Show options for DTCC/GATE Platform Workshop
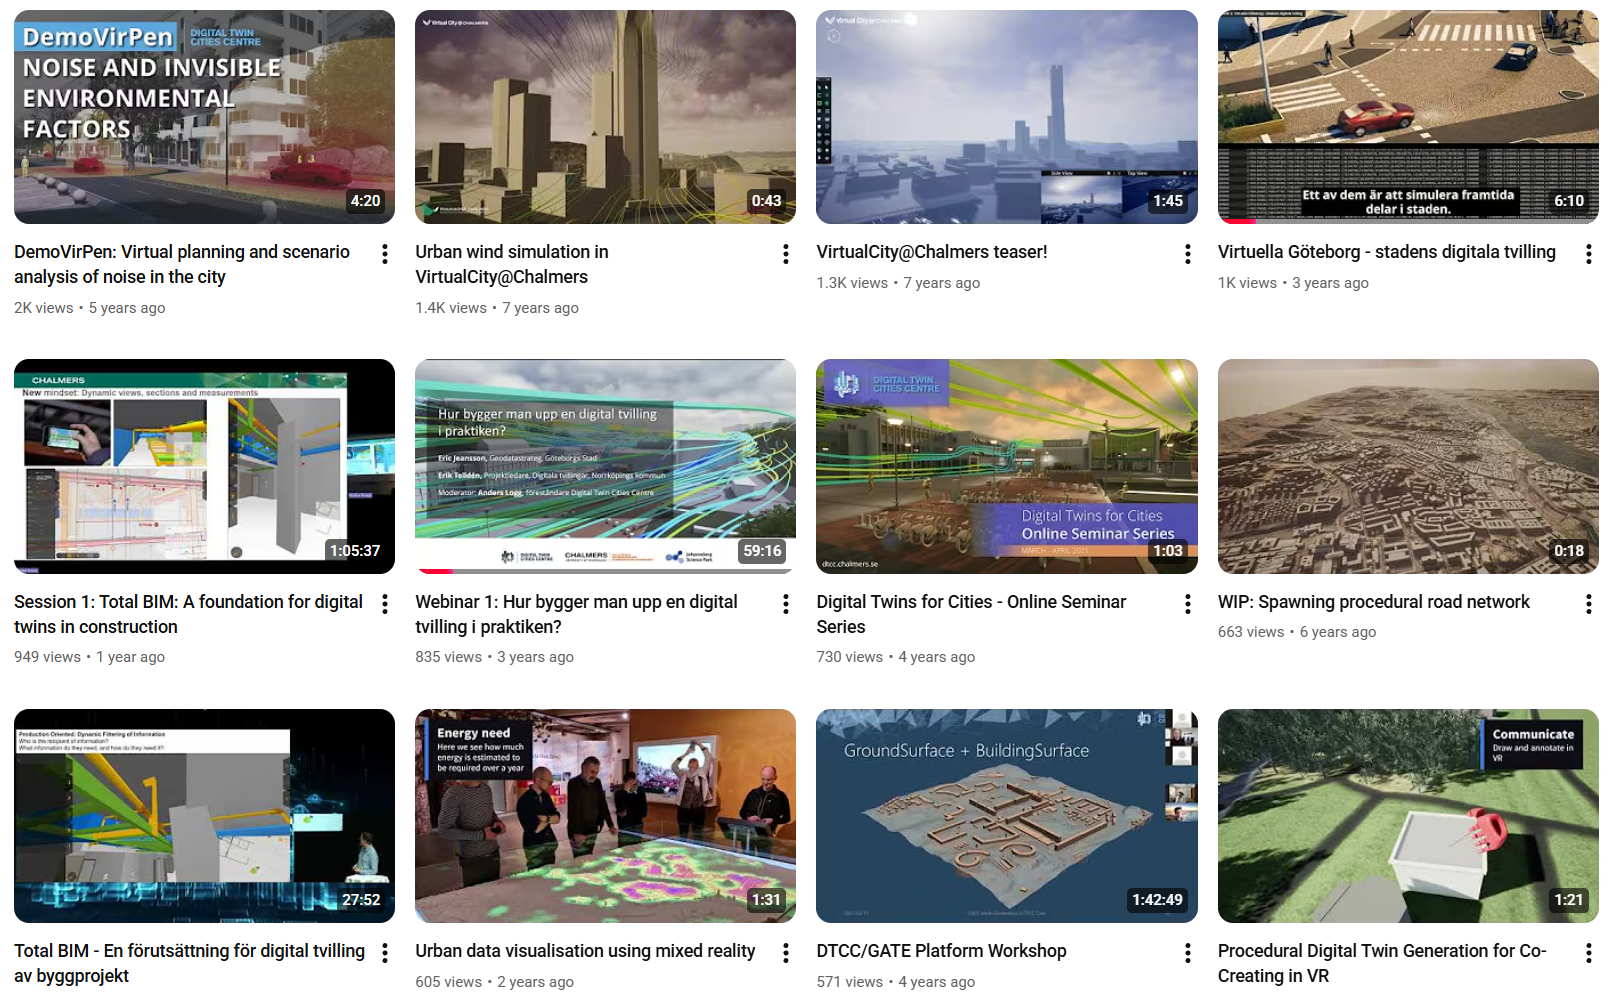Screen dimensions: 1613x999 1187,953
